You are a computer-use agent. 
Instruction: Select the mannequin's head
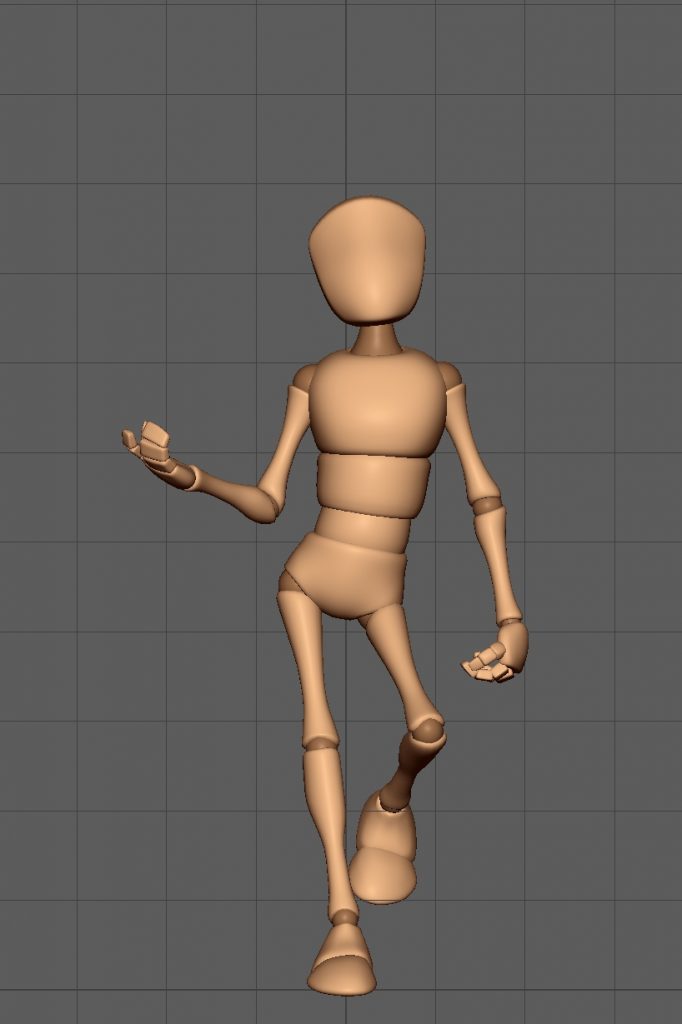[x=368, y=261]
